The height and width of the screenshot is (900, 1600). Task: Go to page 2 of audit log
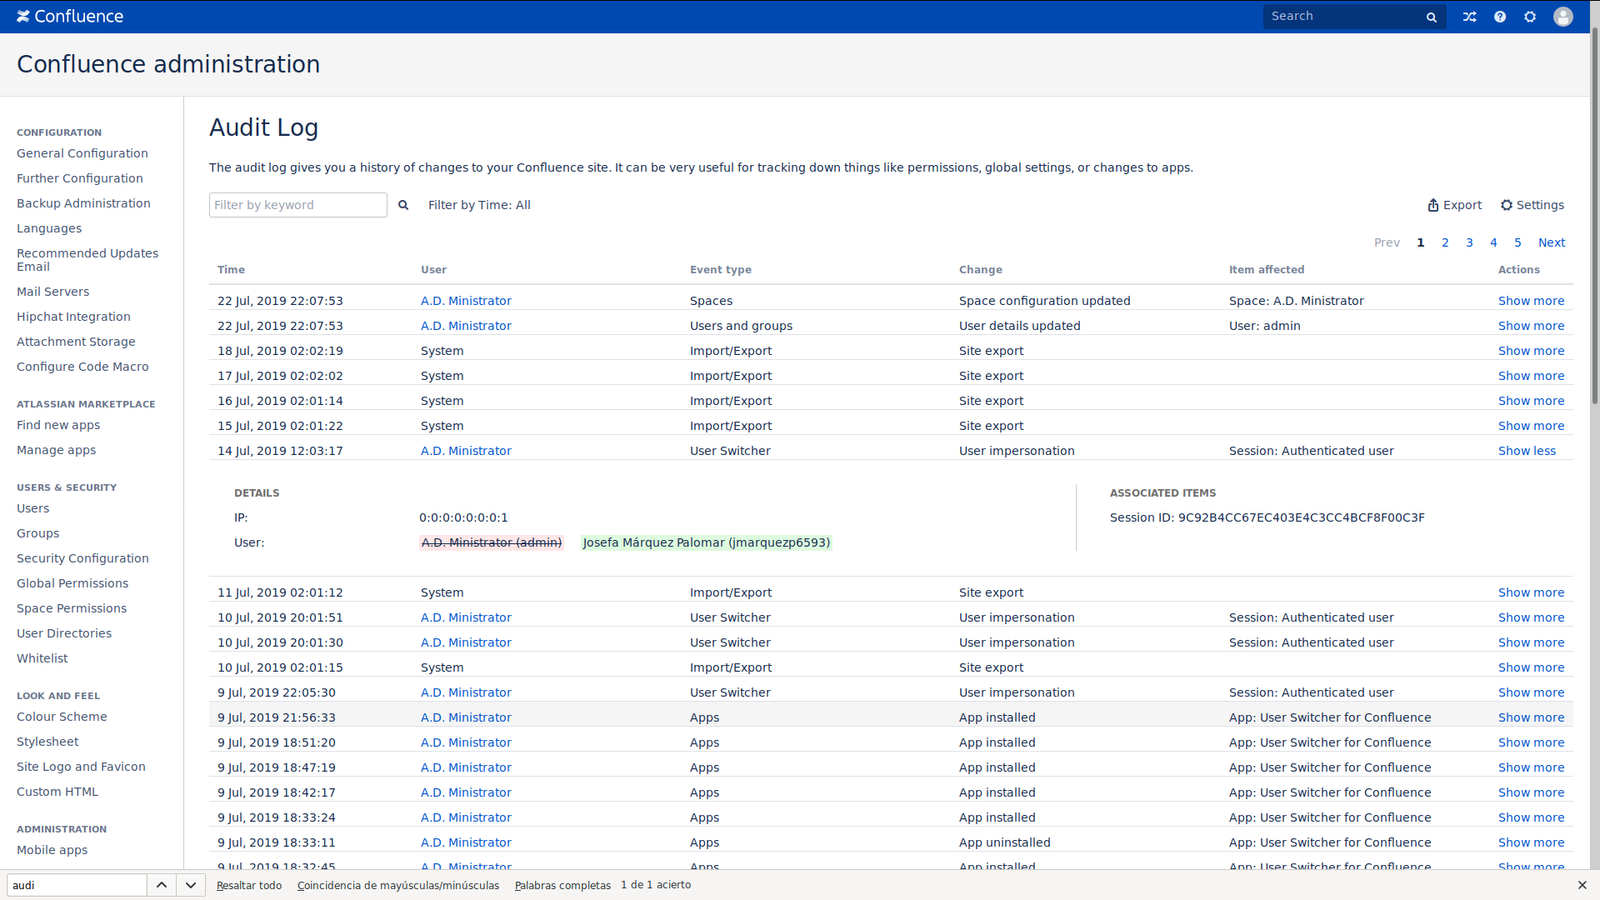1445,243
